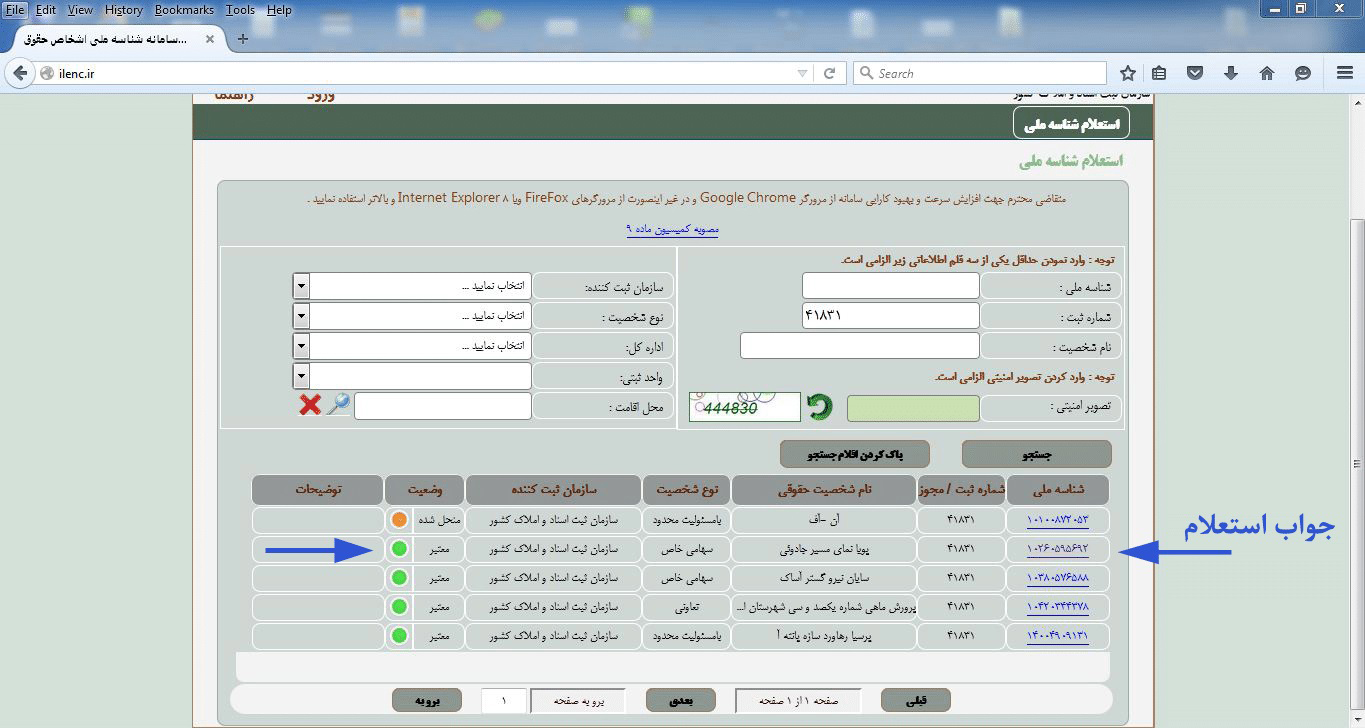Viewport: 1365px width, 728px height.
Task: Open a new tab with plus button
Action: pyautogui.click(x=243, y=39)
